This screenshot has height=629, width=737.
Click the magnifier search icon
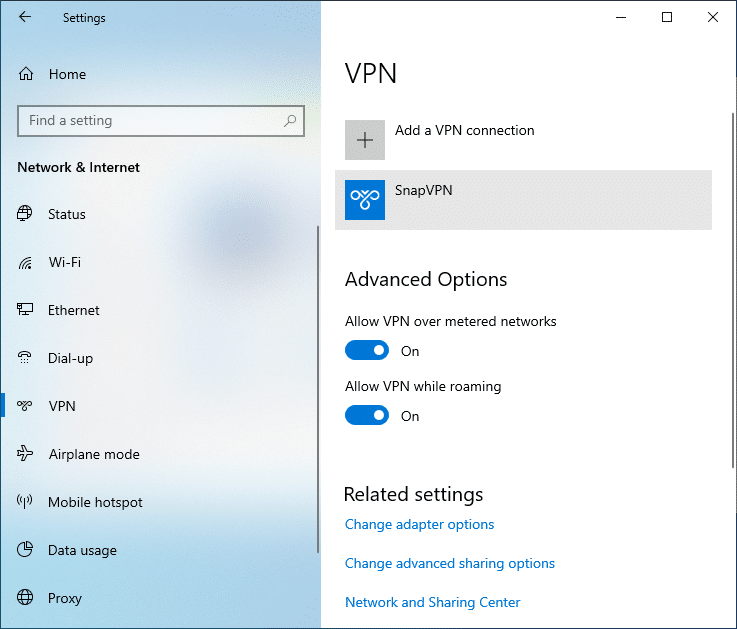(x=290, y=121)
